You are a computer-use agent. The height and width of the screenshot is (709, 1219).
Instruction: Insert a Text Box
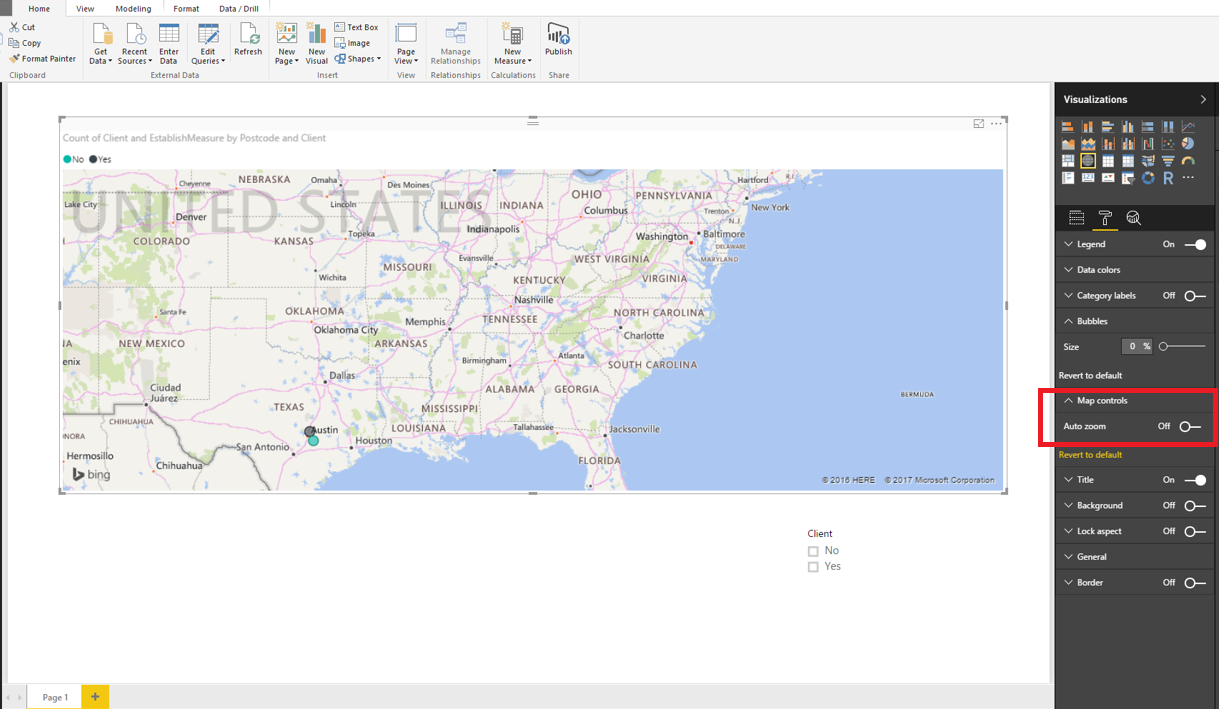pos(356,27)
